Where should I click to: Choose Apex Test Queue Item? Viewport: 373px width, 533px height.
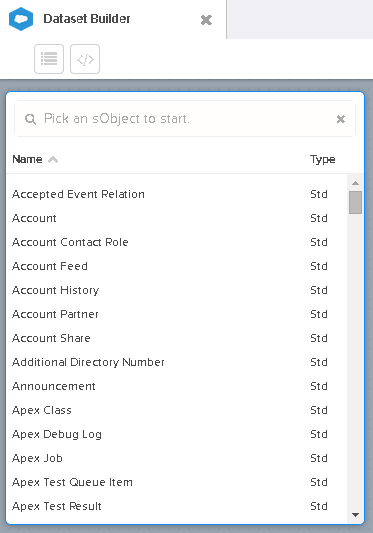176,482
